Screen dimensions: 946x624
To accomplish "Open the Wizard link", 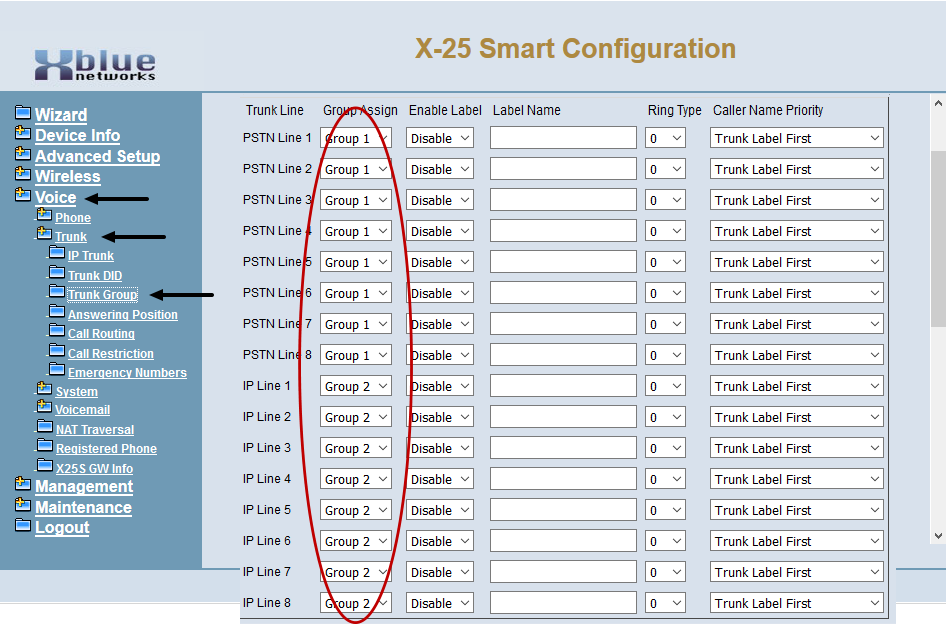I will [x=61, y=115].
